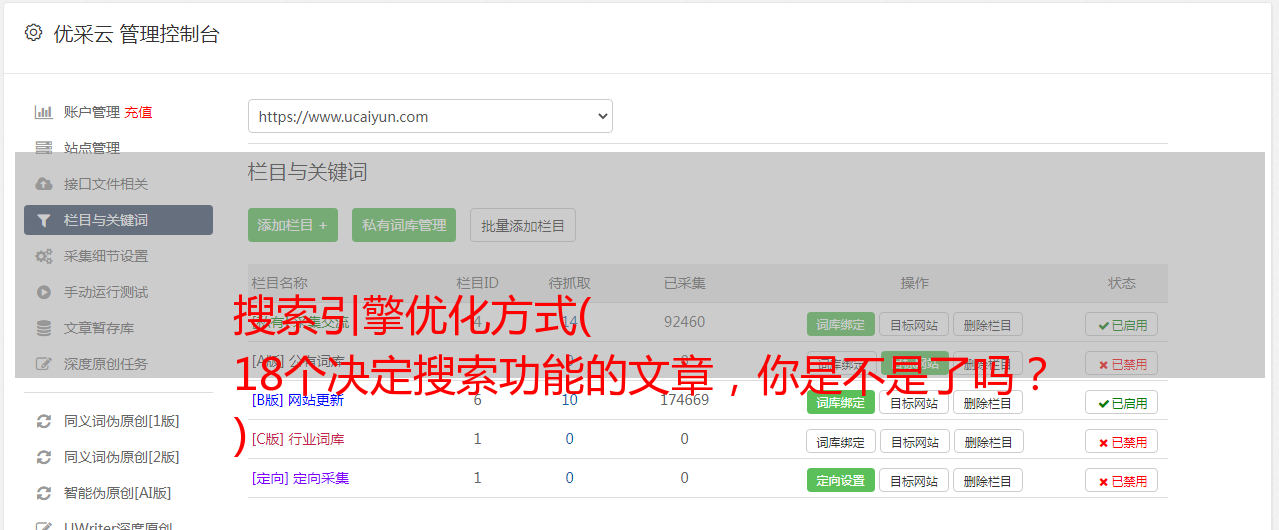This screenshot has width=1279, height=530.
Task: Click 删除栏目 in the 92460 row
Action: tap(987, 325)
